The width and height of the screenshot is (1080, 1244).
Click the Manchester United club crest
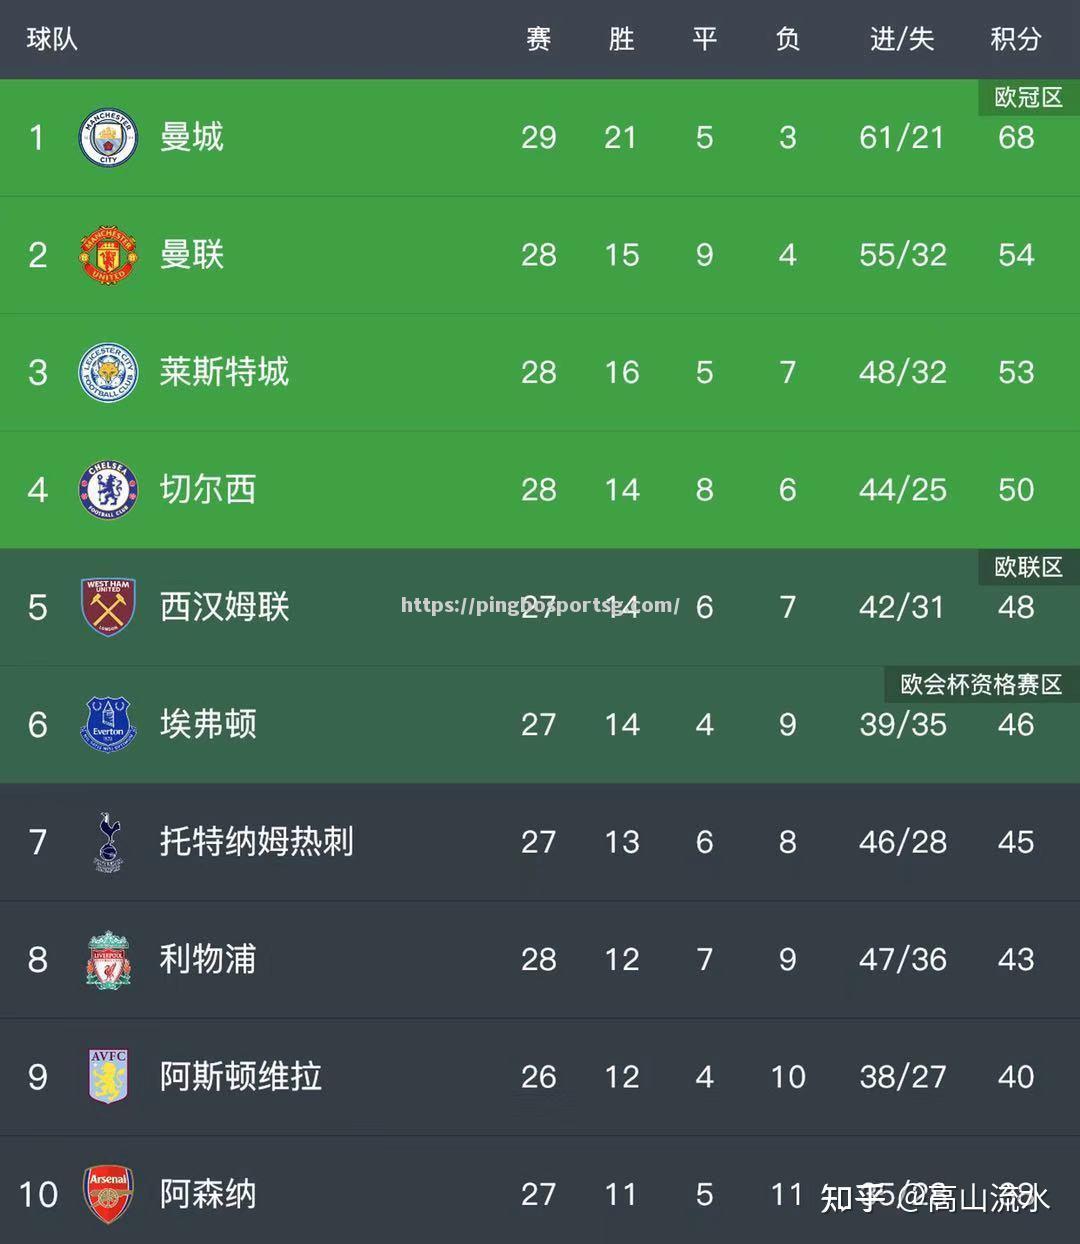(108, 255)
